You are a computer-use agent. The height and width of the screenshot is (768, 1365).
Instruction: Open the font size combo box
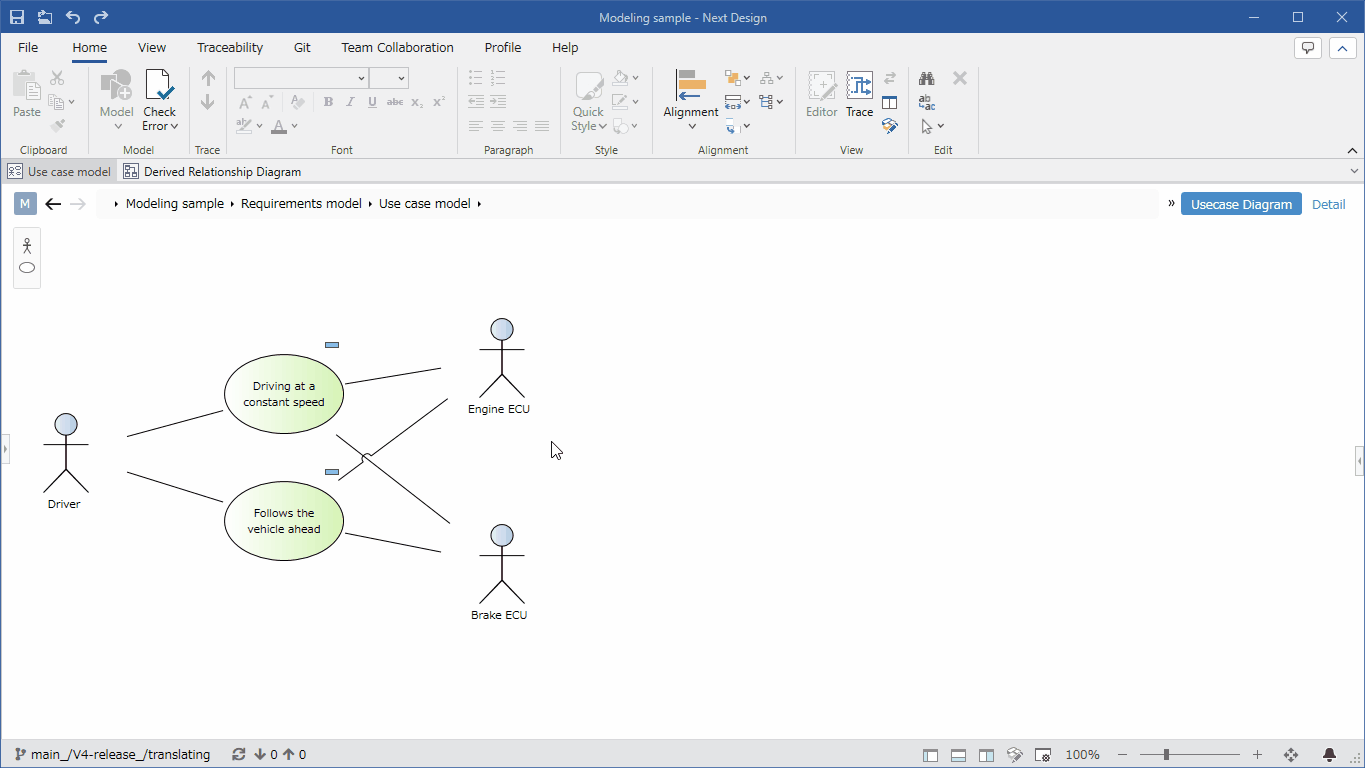pyautogui.click(x=389, y=78)
